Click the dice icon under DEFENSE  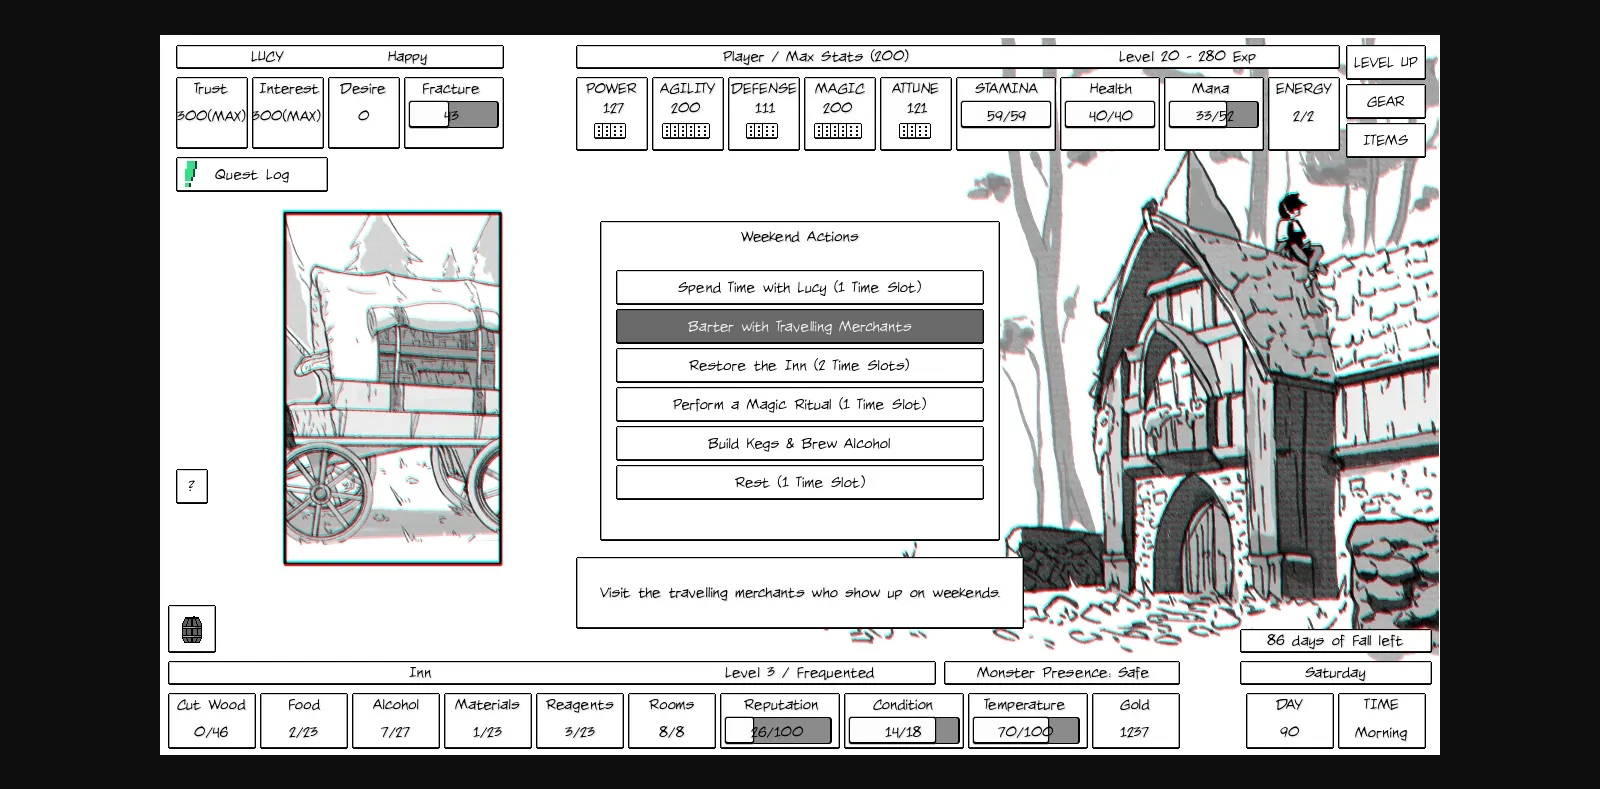pyautogui.click(x=762, y=131)
